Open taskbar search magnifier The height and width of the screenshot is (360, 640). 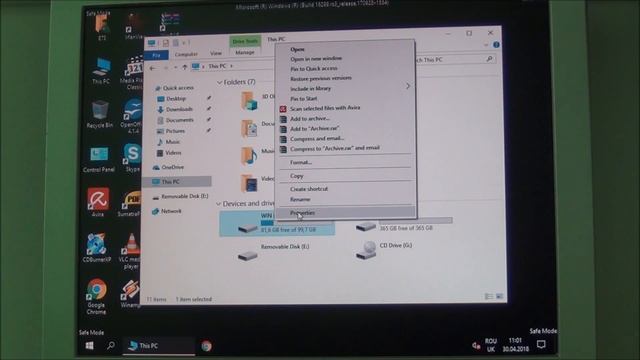click(x=111, y=345)
